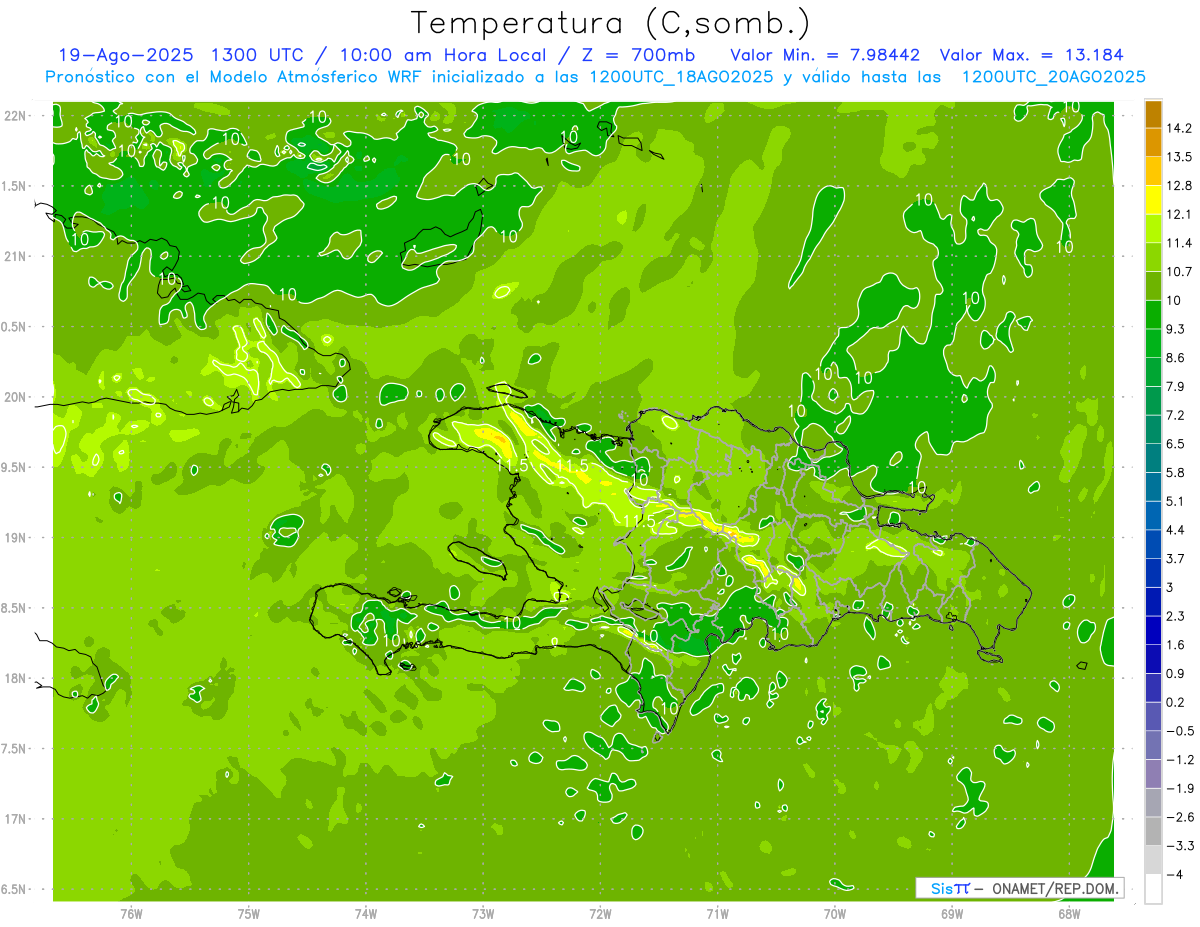Click the '9.3' colorbar value
Image resolution: width=1200 pixels, height=927 pixels.
coord(1175,329)
